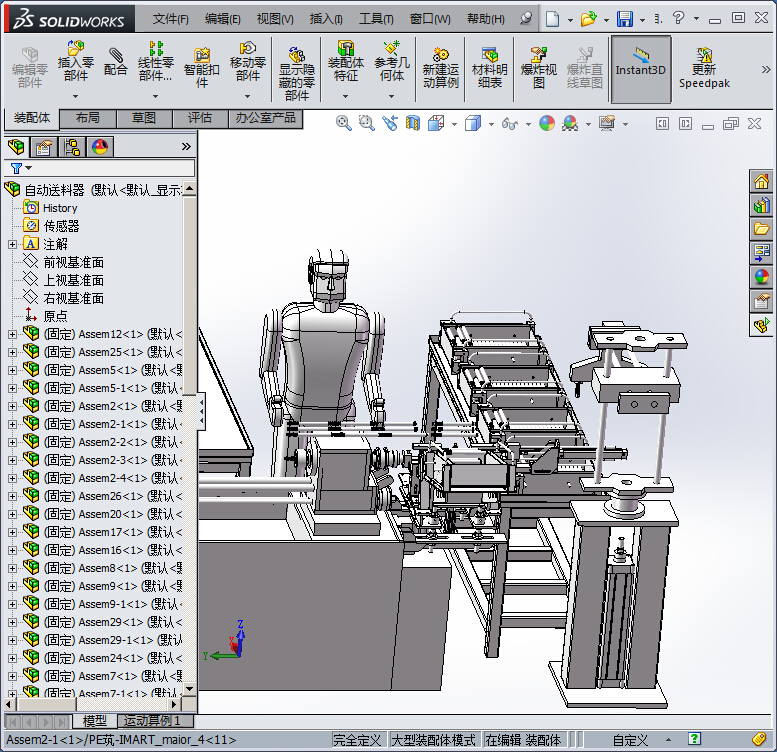Image resolution: width=777 pixels, height=752 pixels.
Task: Open the DisplayManager tab icon
Action: click(x=100, y=147)
